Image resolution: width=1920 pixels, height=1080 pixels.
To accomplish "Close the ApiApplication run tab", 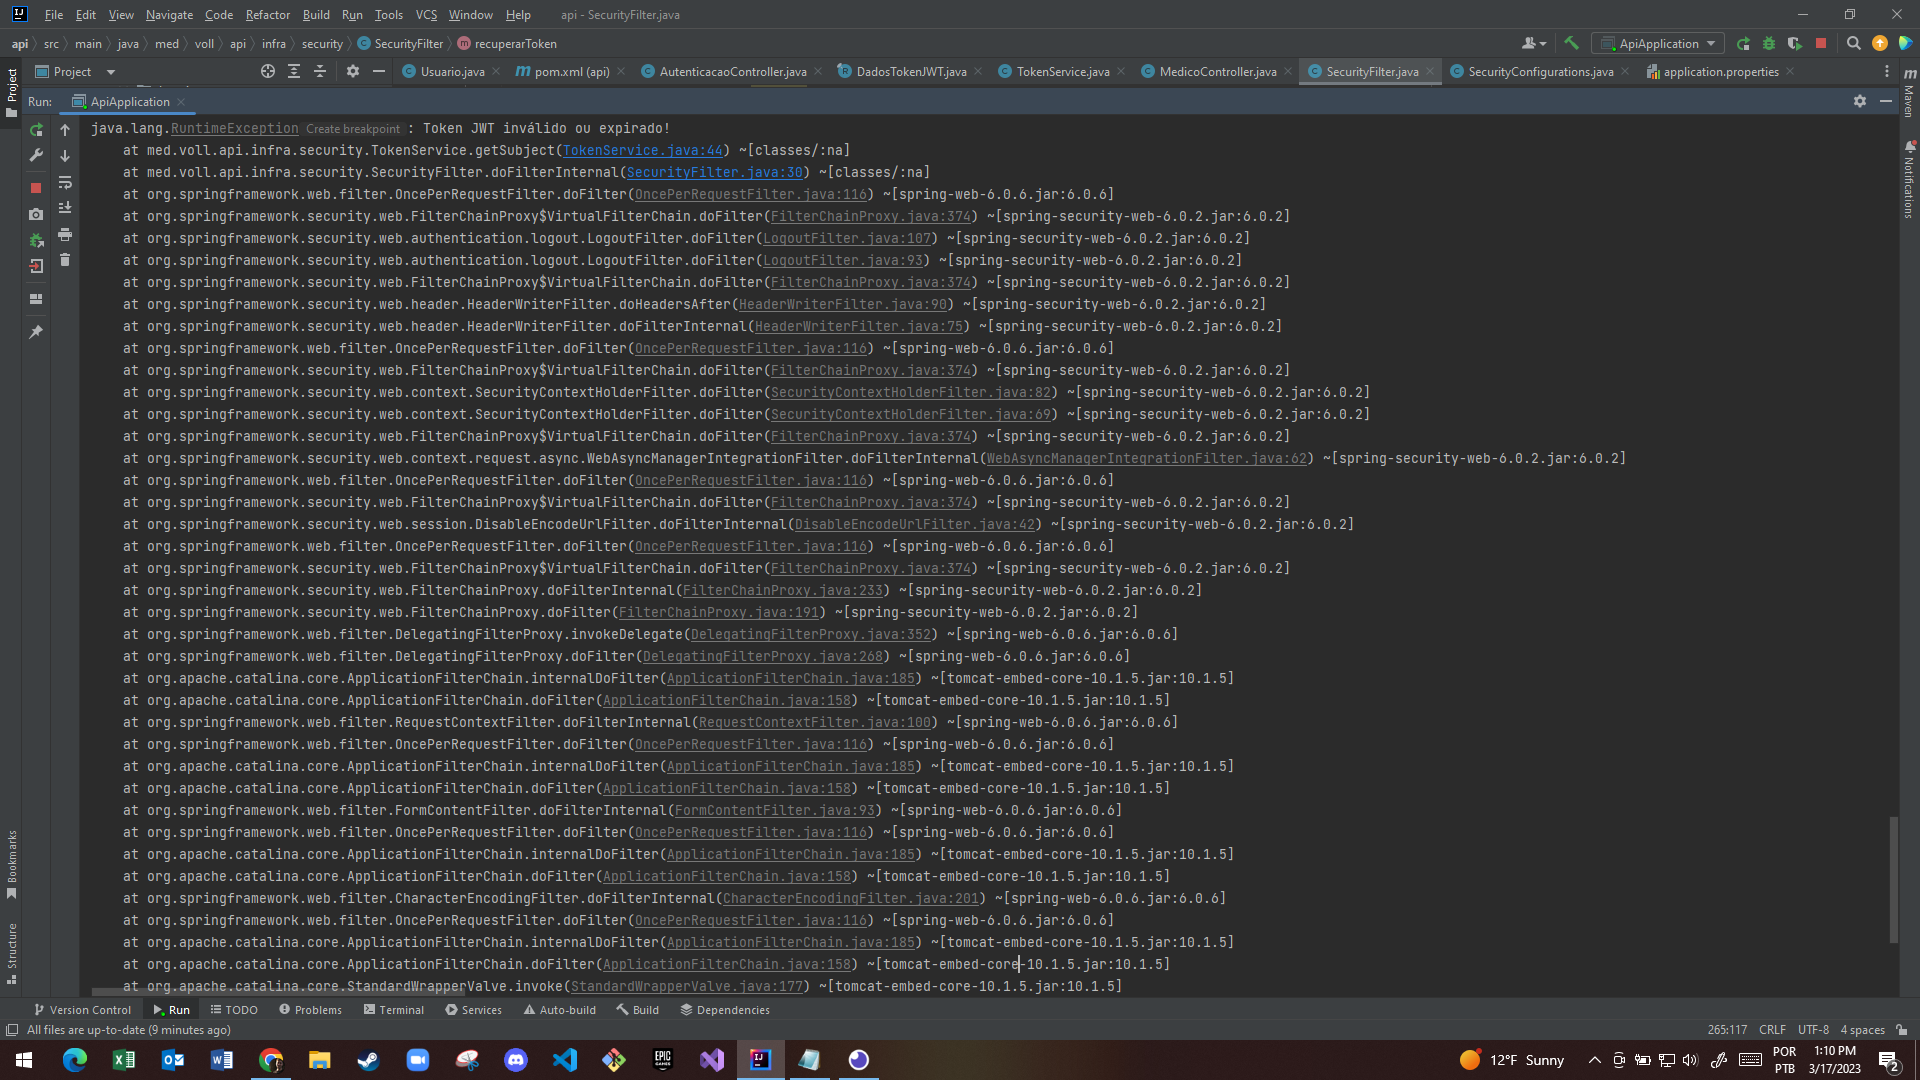I will point(181,102).
